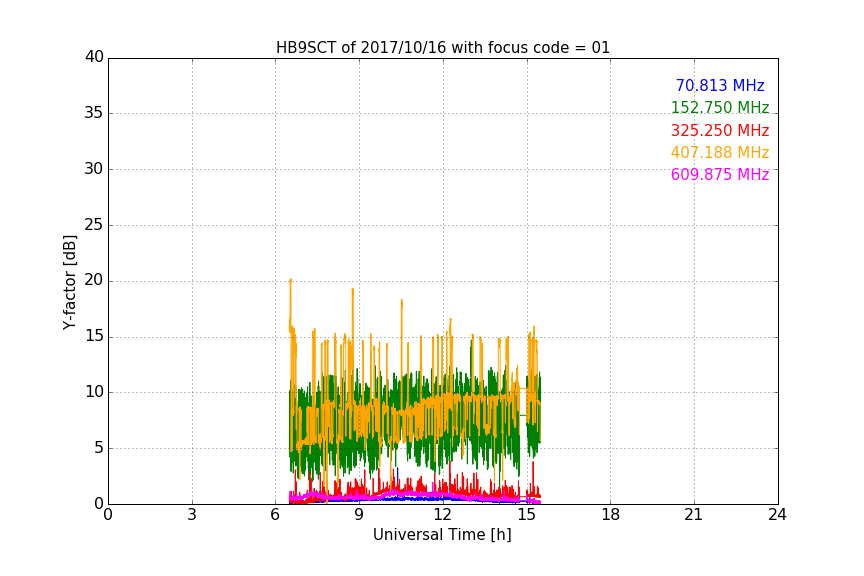Click the y-axis tick label 30
The height and width of the screenshot is (576, 864).
point(94,169)
